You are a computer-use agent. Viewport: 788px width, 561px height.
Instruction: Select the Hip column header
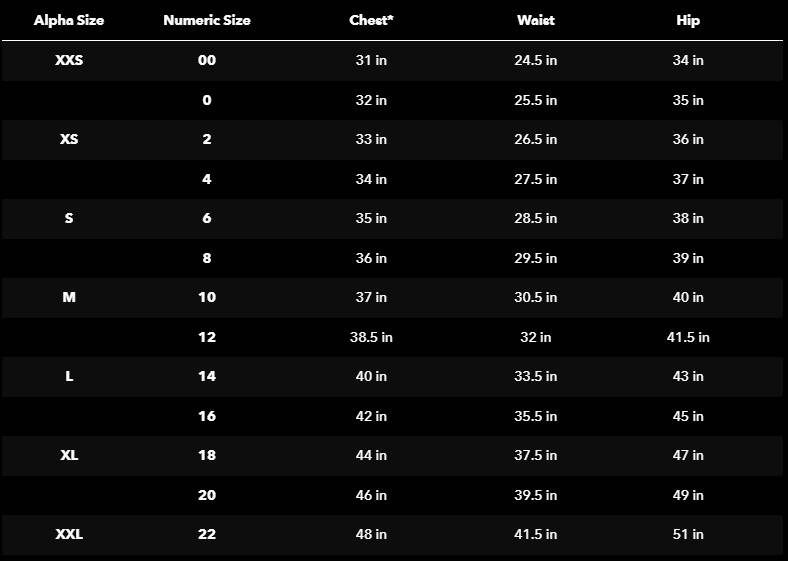pyautogui.click(x=688, y=20)
